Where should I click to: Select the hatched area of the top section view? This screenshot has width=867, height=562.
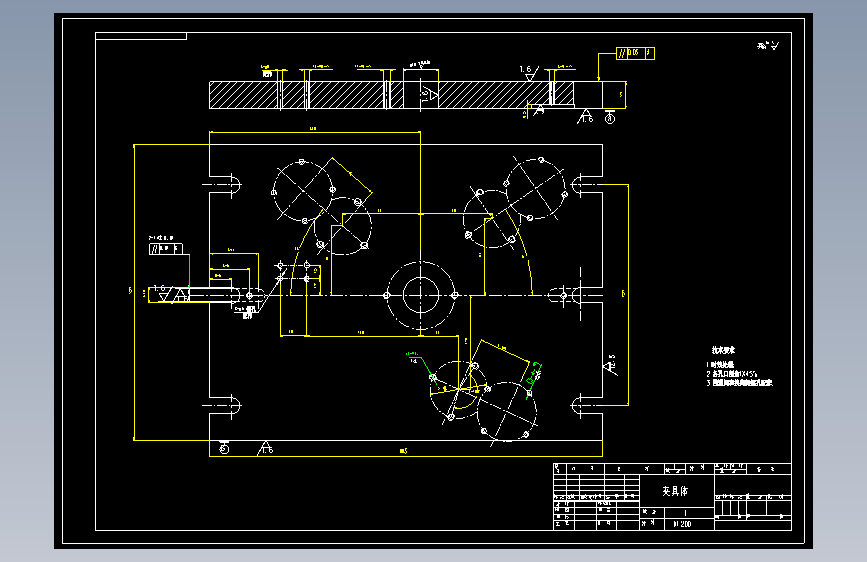[x=391, y=95]
